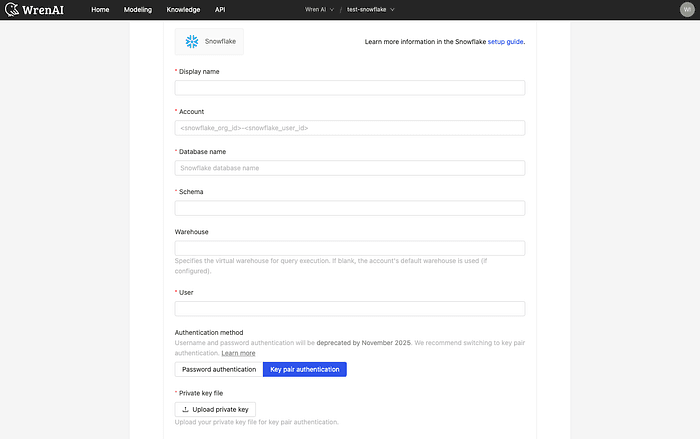
Task: Select Key pair authentication option
Action: pyautogui.click(x=305, y=369)
